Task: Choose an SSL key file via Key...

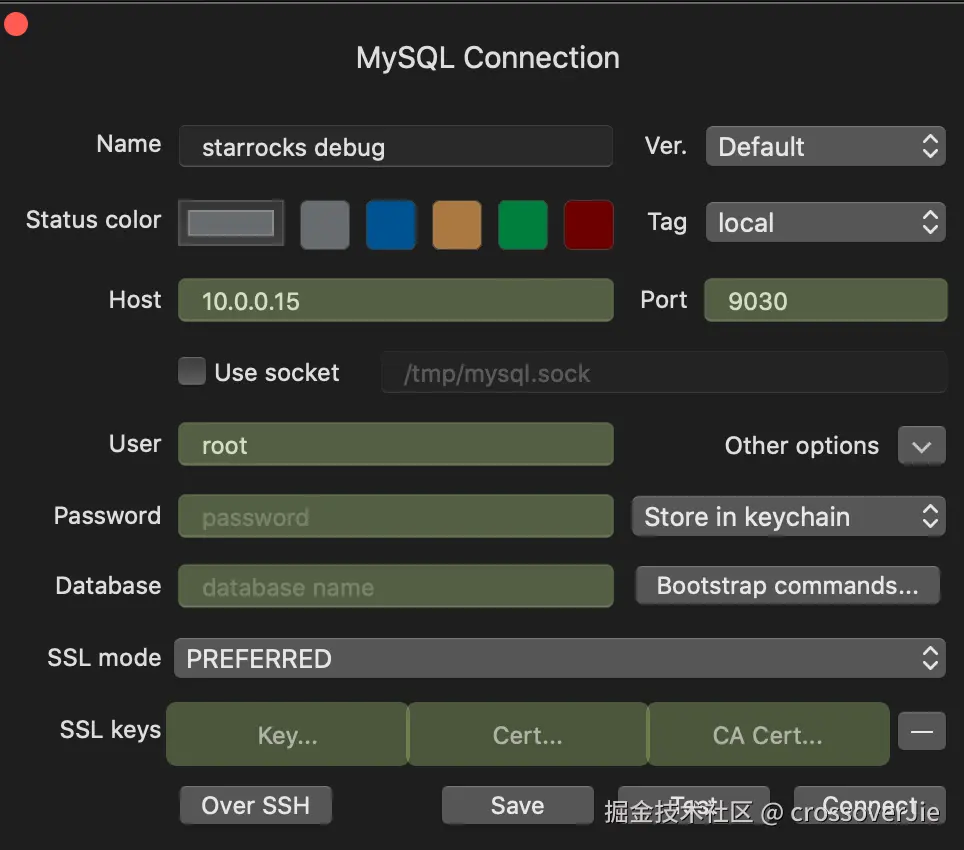Action: click(287, 735)
